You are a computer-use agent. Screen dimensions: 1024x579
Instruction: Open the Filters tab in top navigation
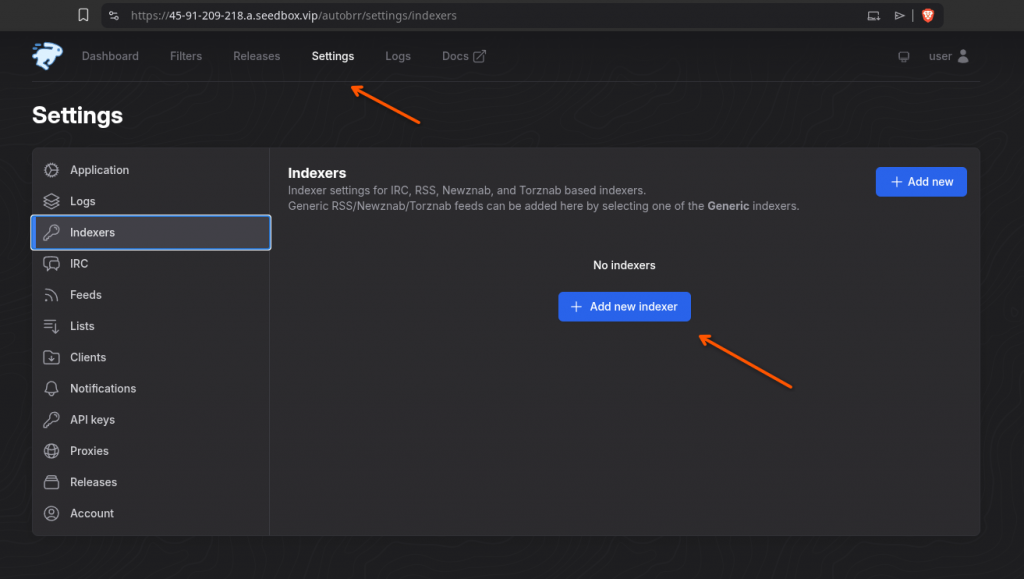pos(185,56)
